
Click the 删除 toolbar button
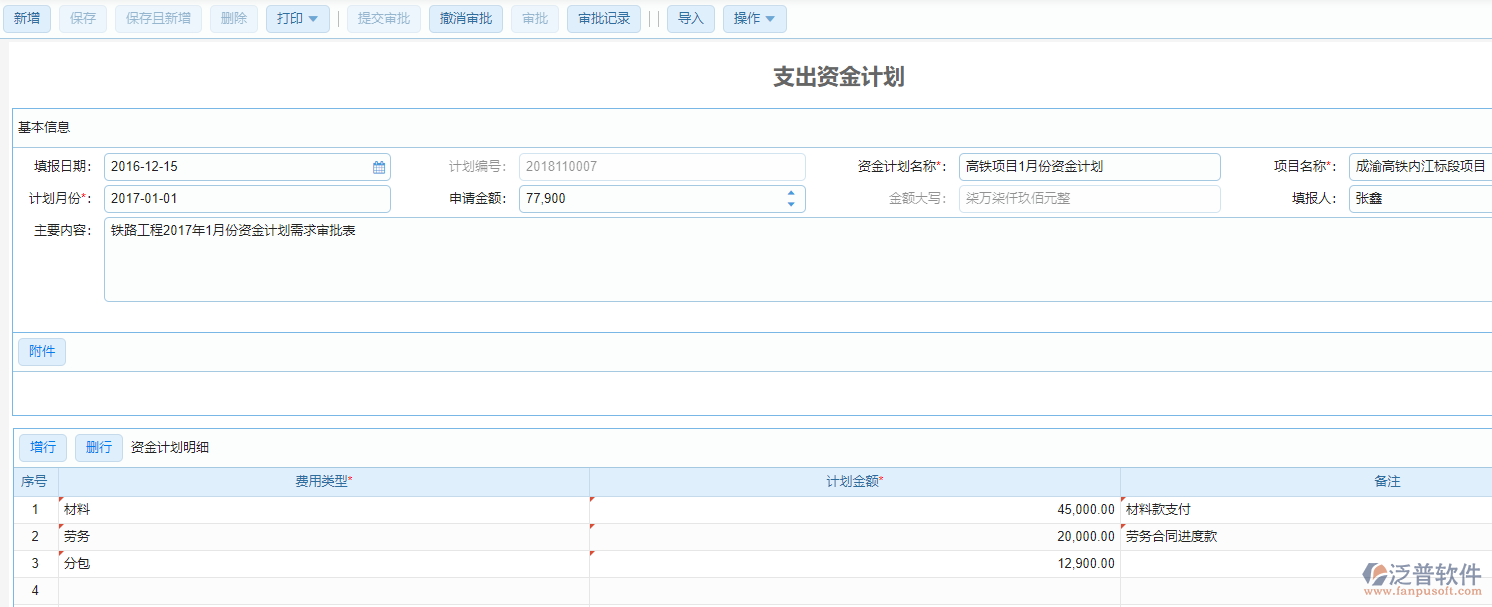point(233,18)
